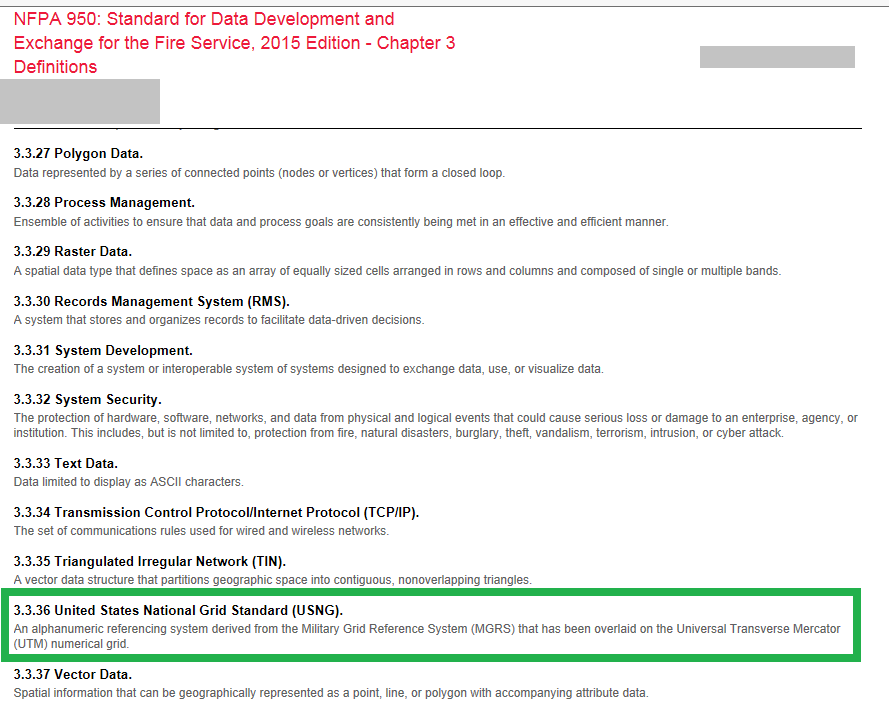Click the Raster Data definition text
The width and height of the screenshot is (889, 721).
(397, 271)
